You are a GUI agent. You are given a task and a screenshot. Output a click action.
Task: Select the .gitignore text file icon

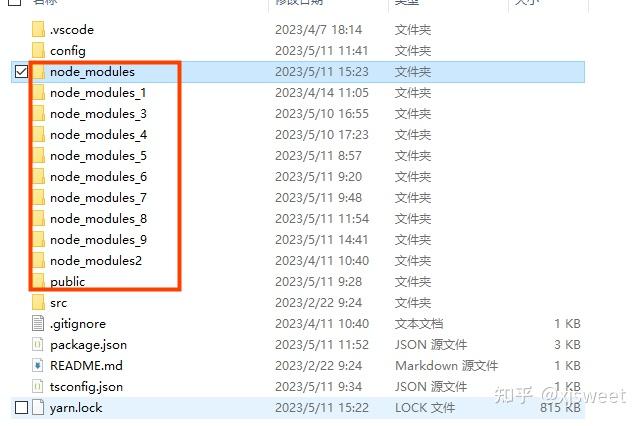[38, 324]
